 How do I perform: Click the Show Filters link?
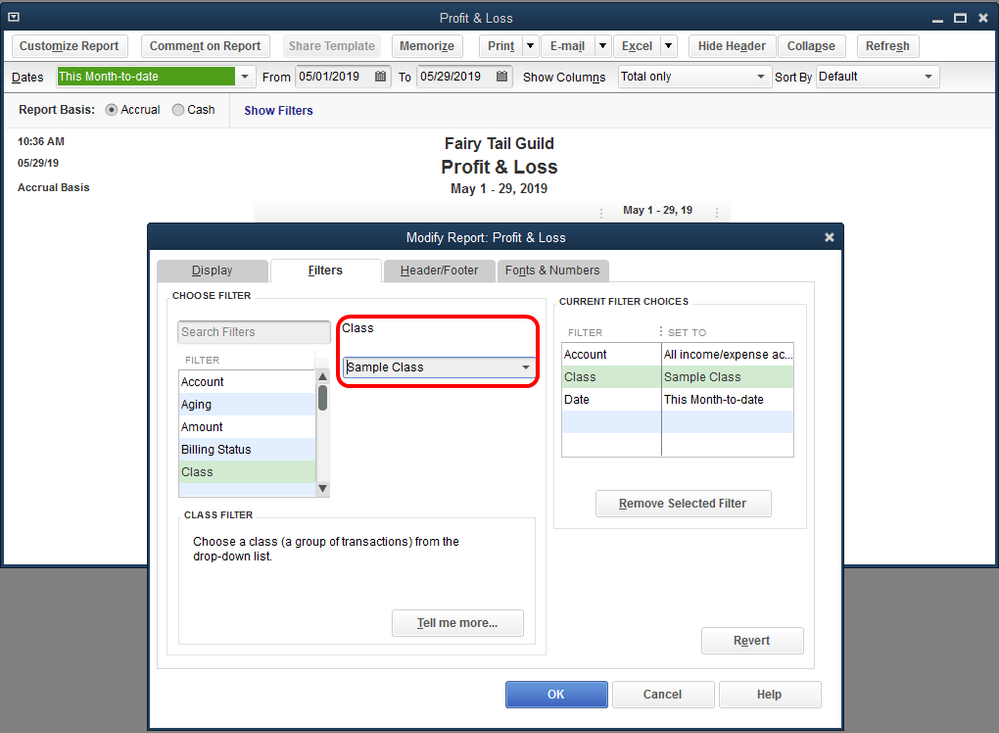278,110
